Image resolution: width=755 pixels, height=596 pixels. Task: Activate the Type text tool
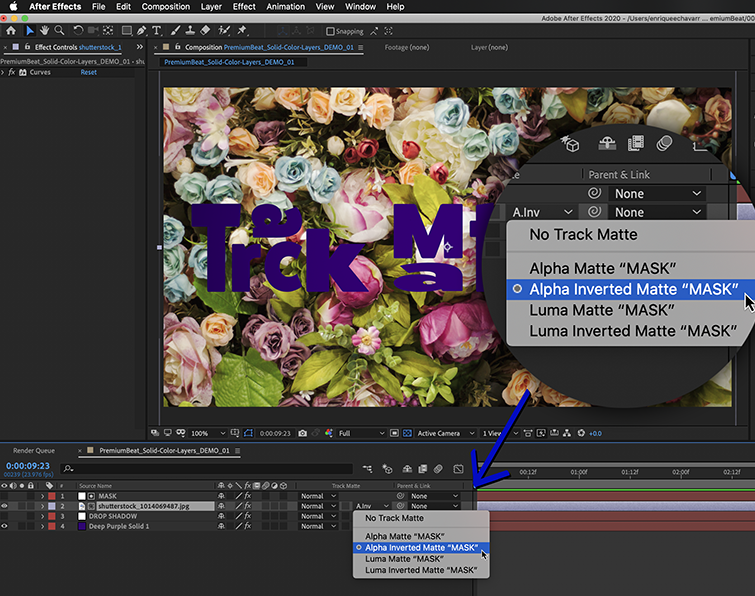click(x=157, y=31)
